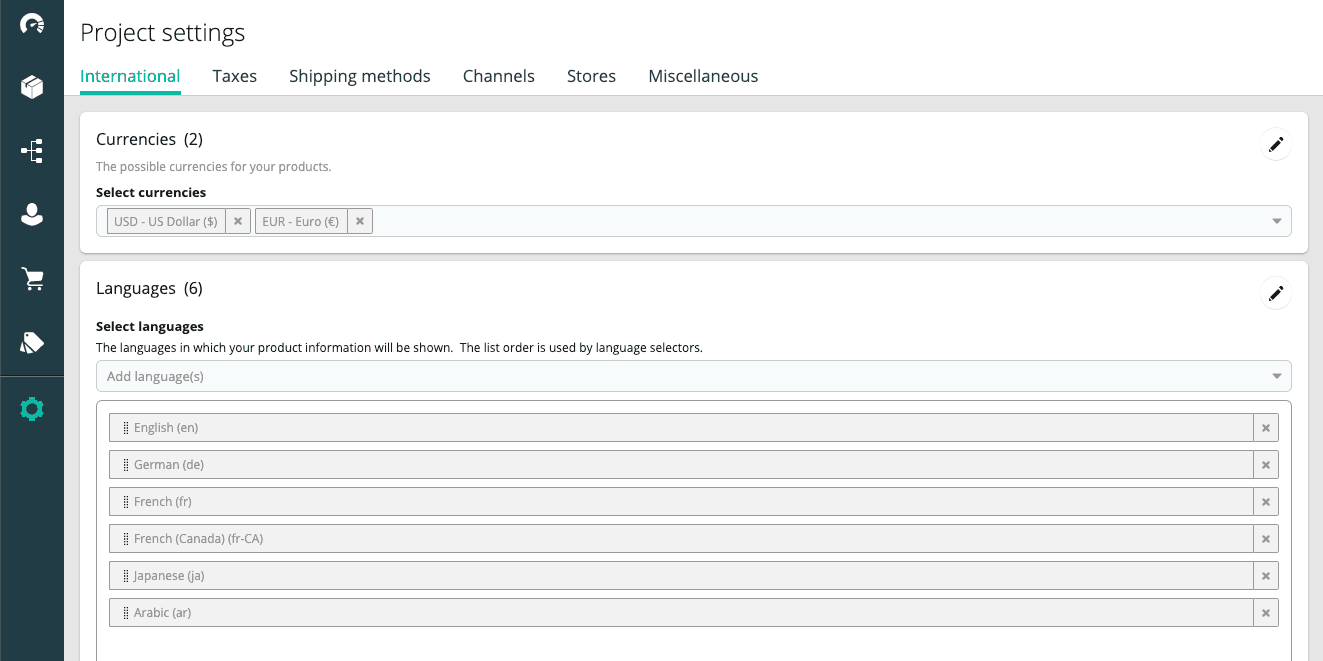Open the Channels tab
Viewport: 1323px width, 661px height.
(x=498, y=76)
